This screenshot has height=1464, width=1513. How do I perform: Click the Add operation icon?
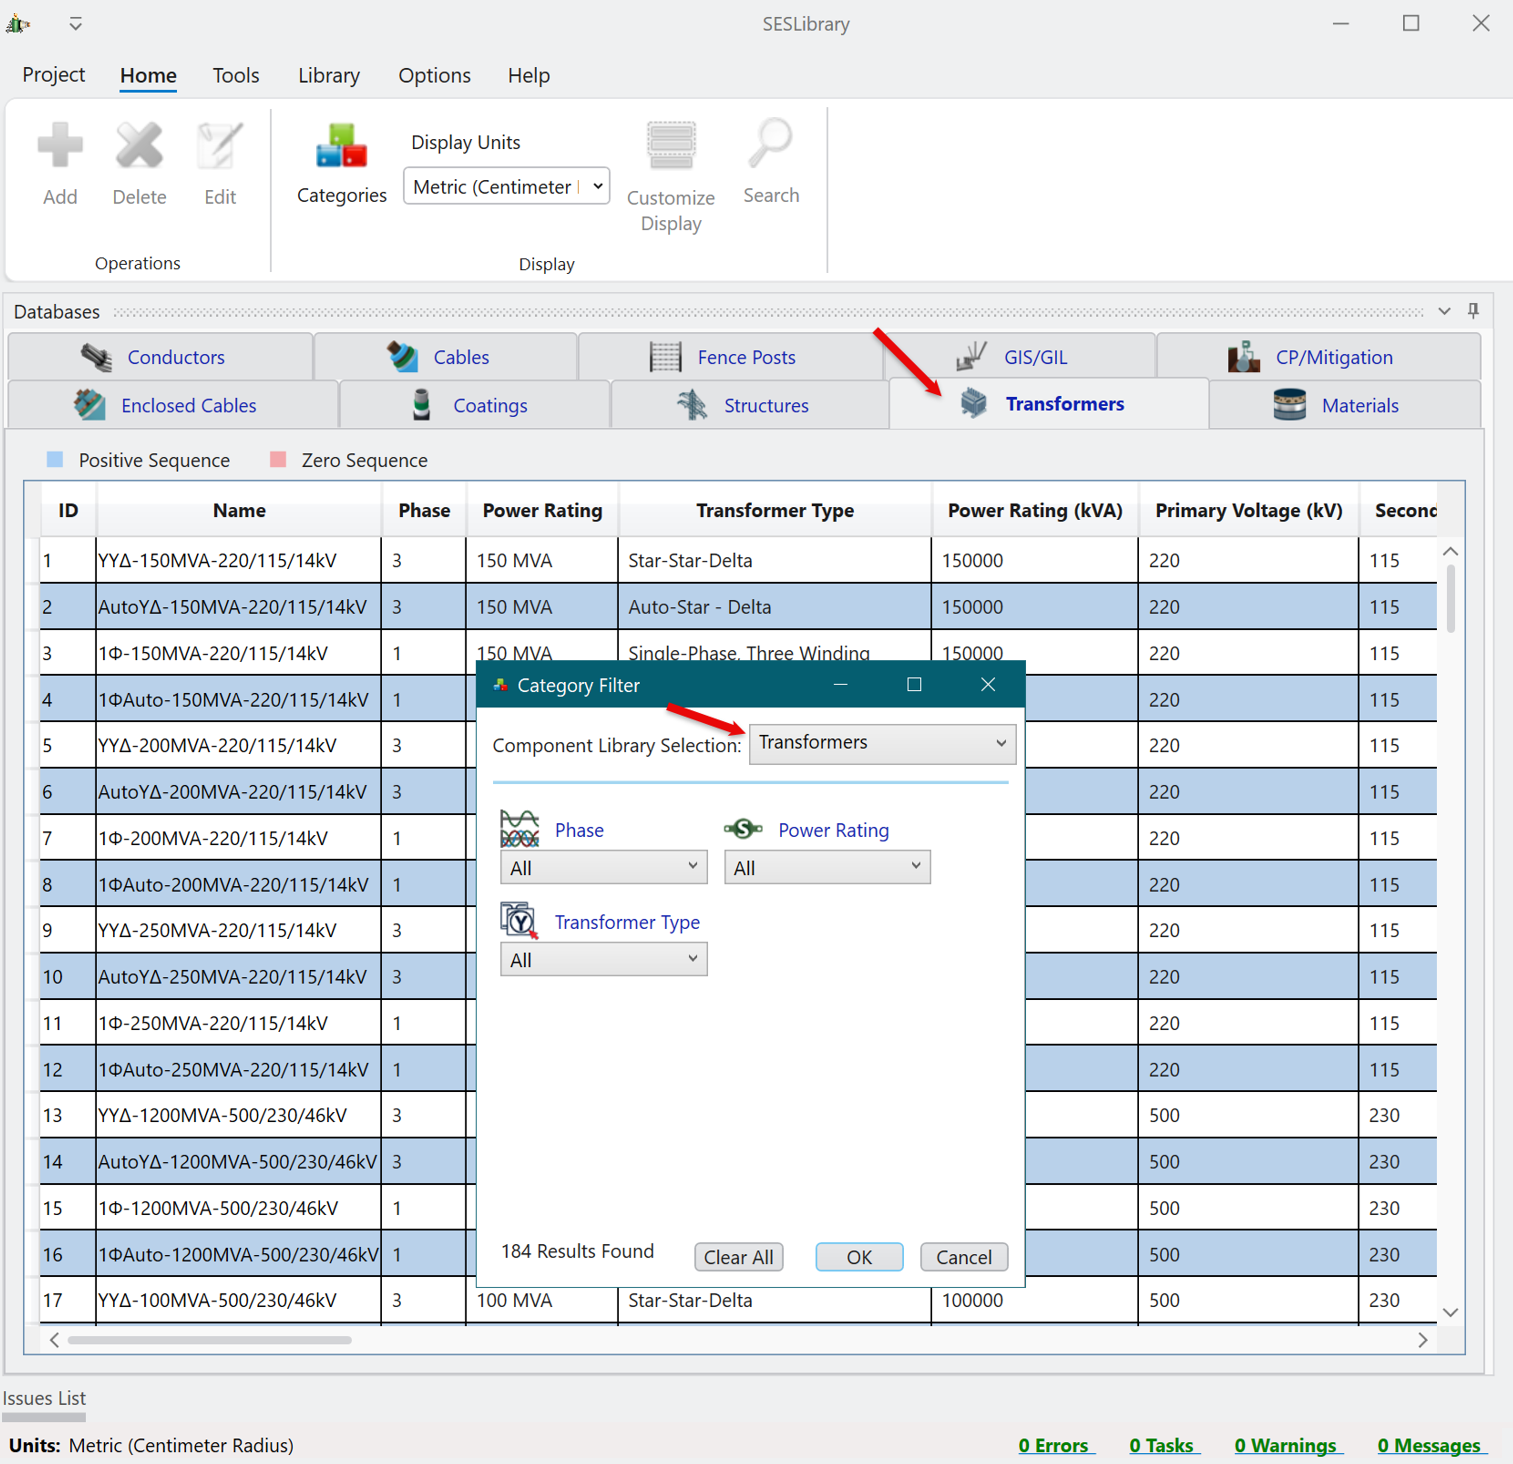point(60,146)
